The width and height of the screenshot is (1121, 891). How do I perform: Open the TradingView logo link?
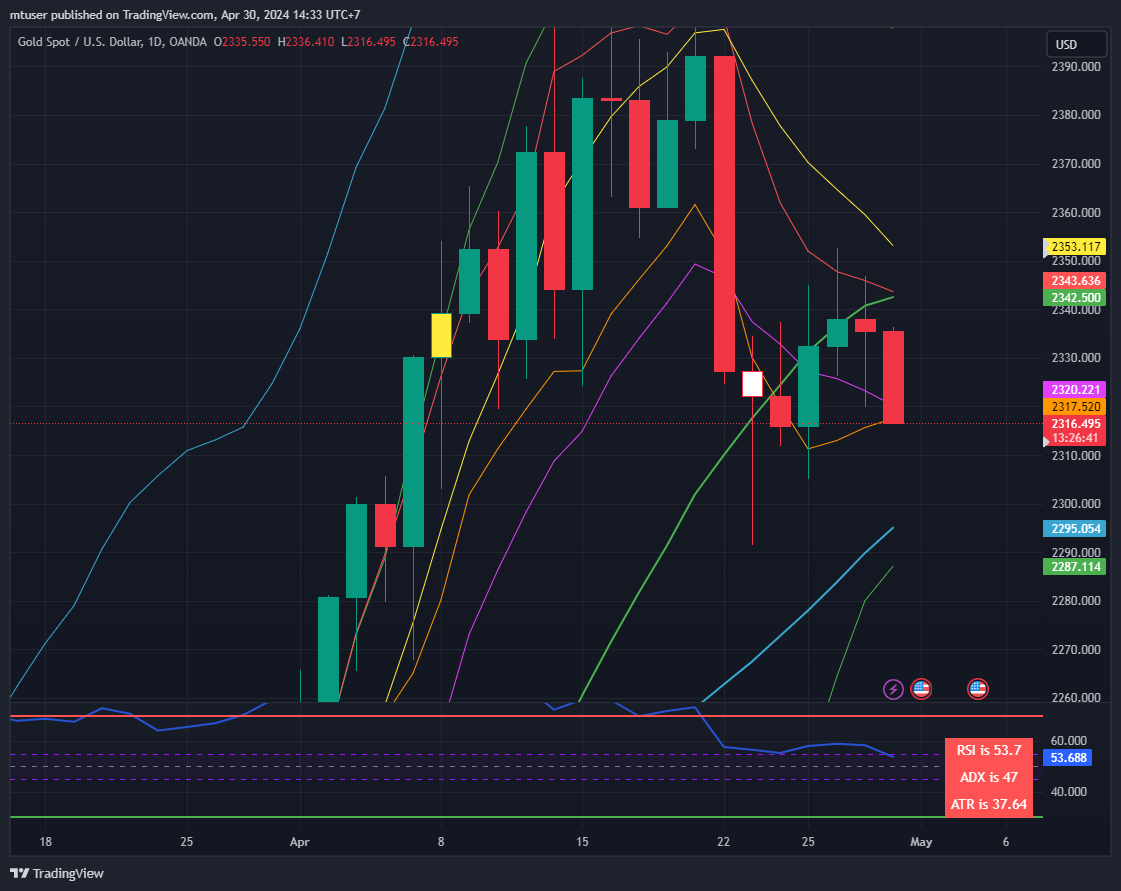[x=57, y=873]
